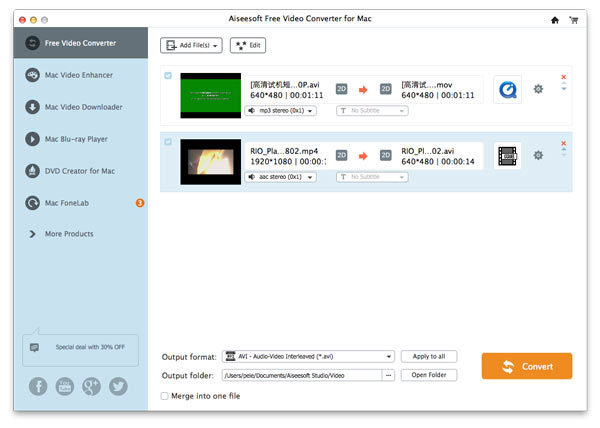The image size is (600, 428).
Task: Click the green thumbnail of the avi video
Action: pyautogui.click(x=211, y=96)
